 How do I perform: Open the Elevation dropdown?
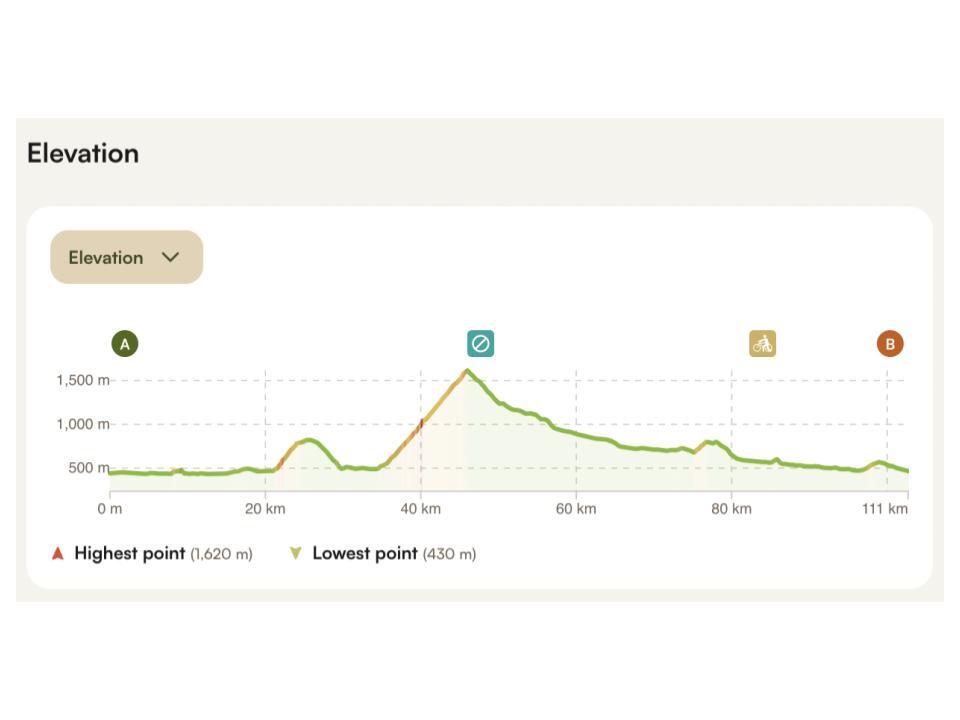point(127,257)
